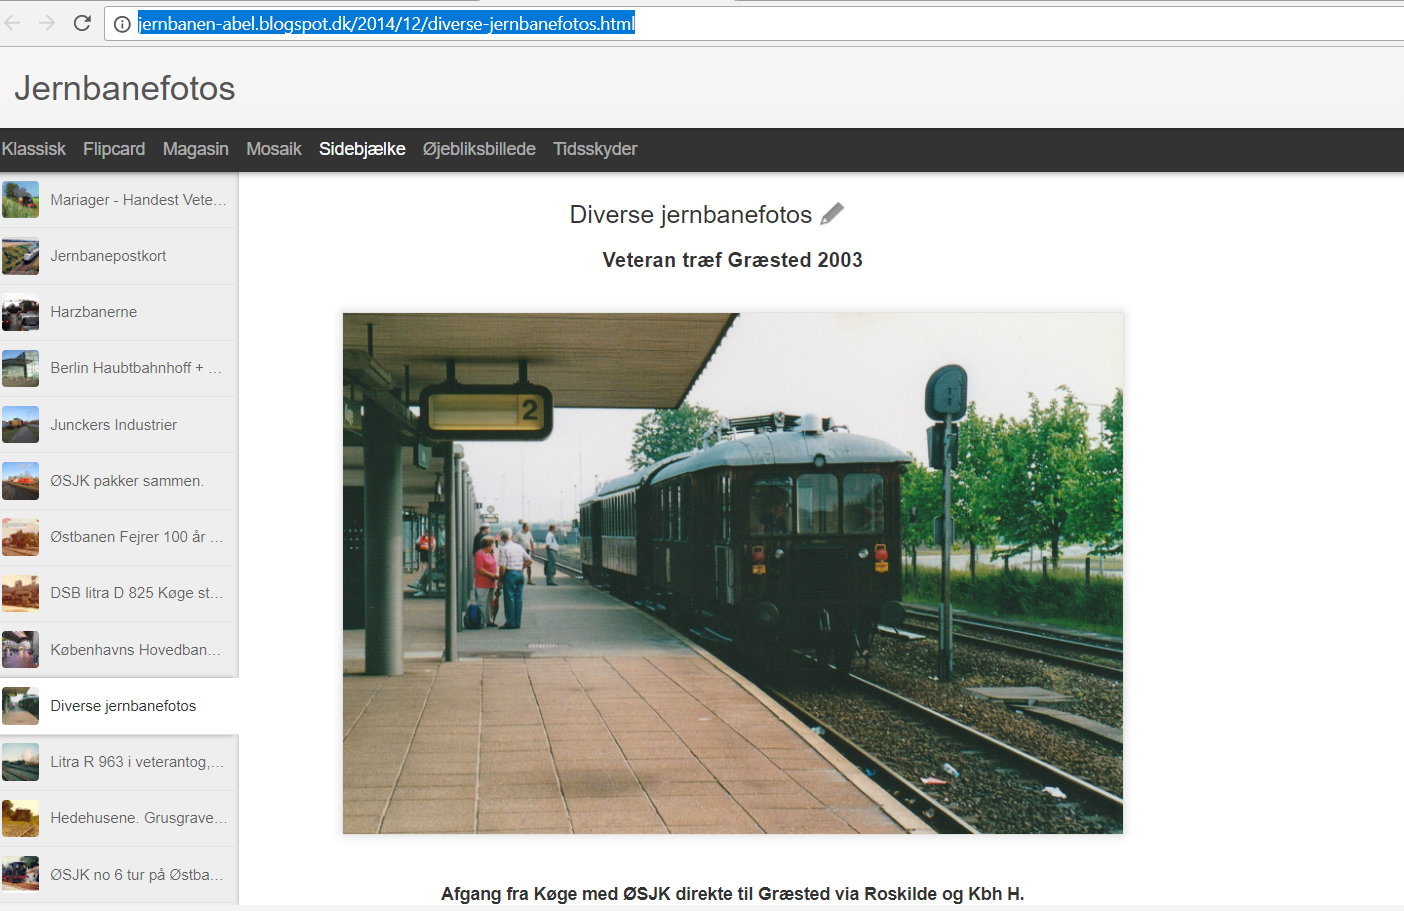
Task: Open the Hedehusene. Grusgrave… post
Action: [x=119, y=818]
